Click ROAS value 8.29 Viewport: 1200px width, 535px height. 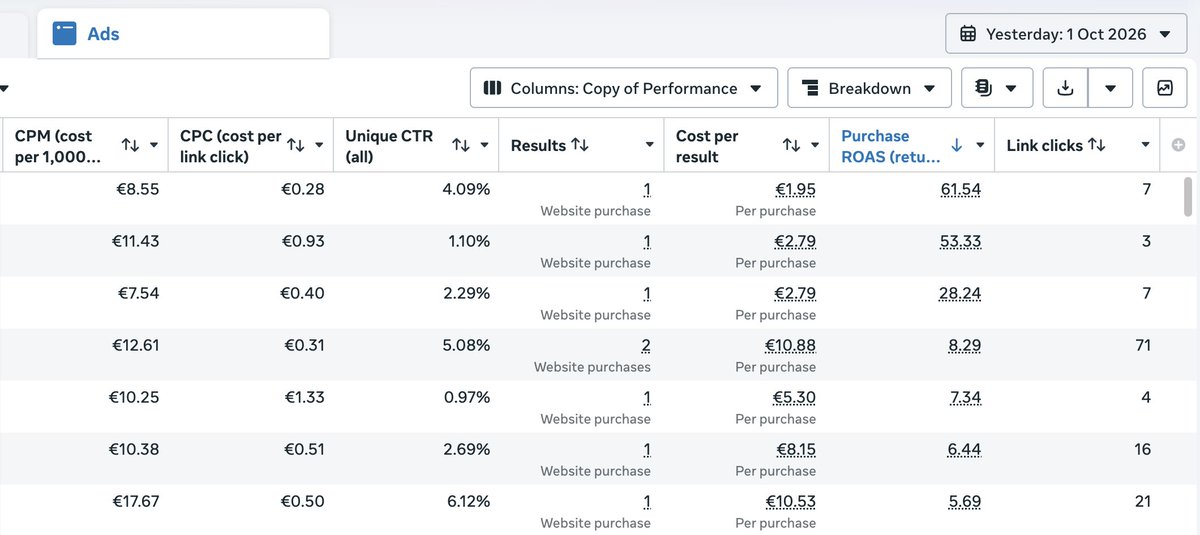click(x=965, y=346)
